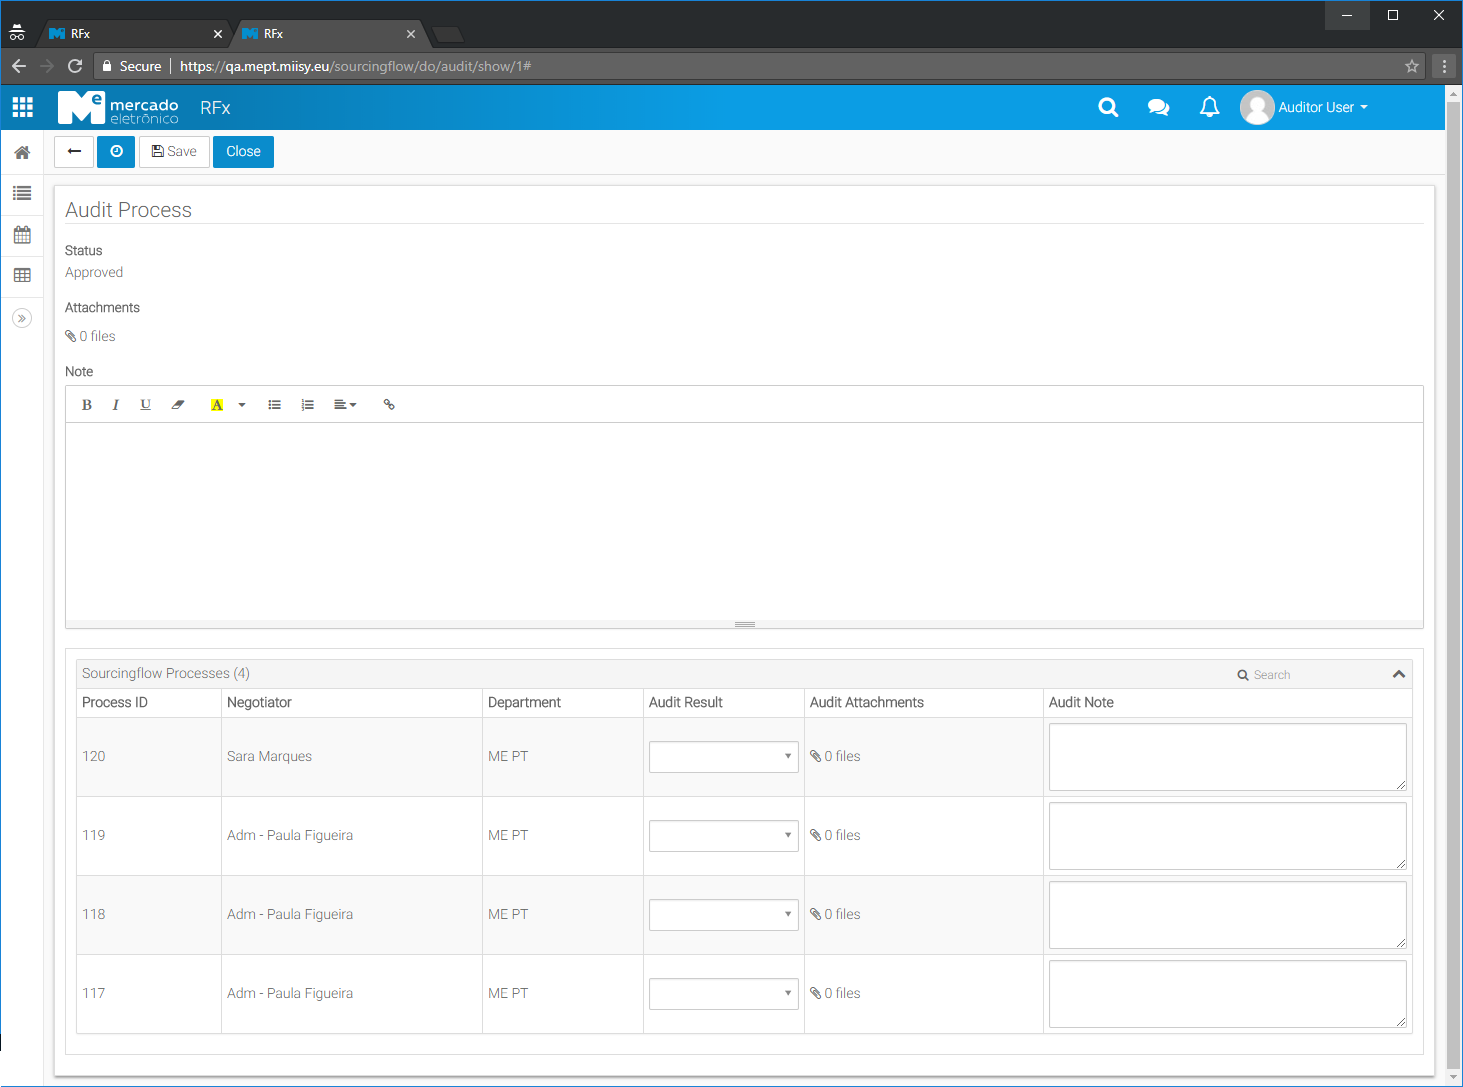Open the apps grid launcher icon

click(22, 107)
